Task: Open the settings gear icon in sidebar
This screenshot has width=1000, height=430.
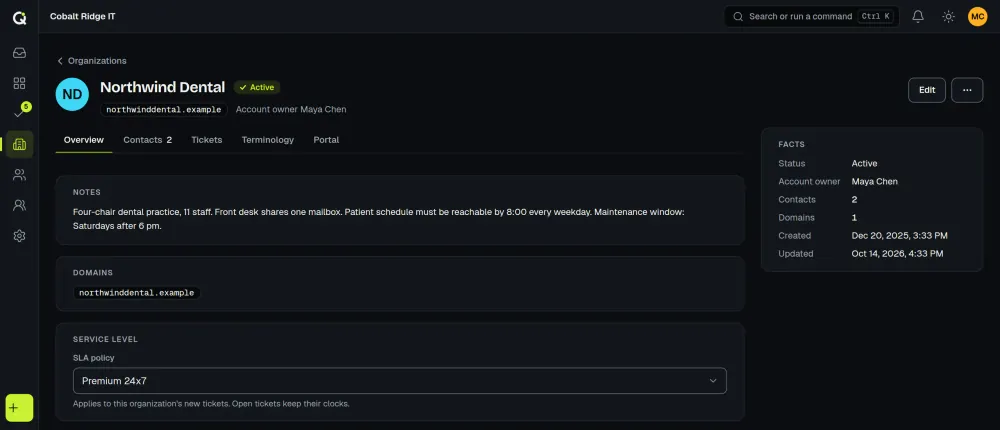Action: [x=19, y=236]
